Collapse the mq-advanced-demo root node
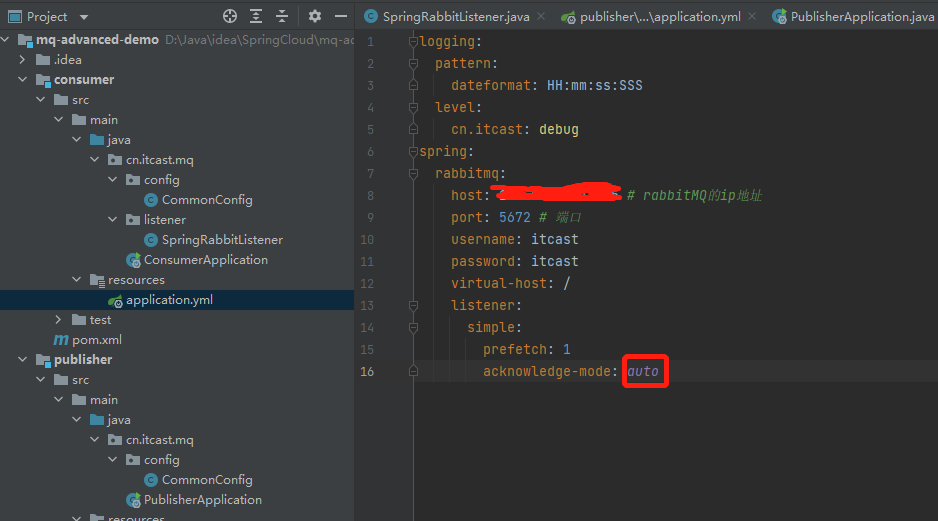 click(x=5, y=39)
